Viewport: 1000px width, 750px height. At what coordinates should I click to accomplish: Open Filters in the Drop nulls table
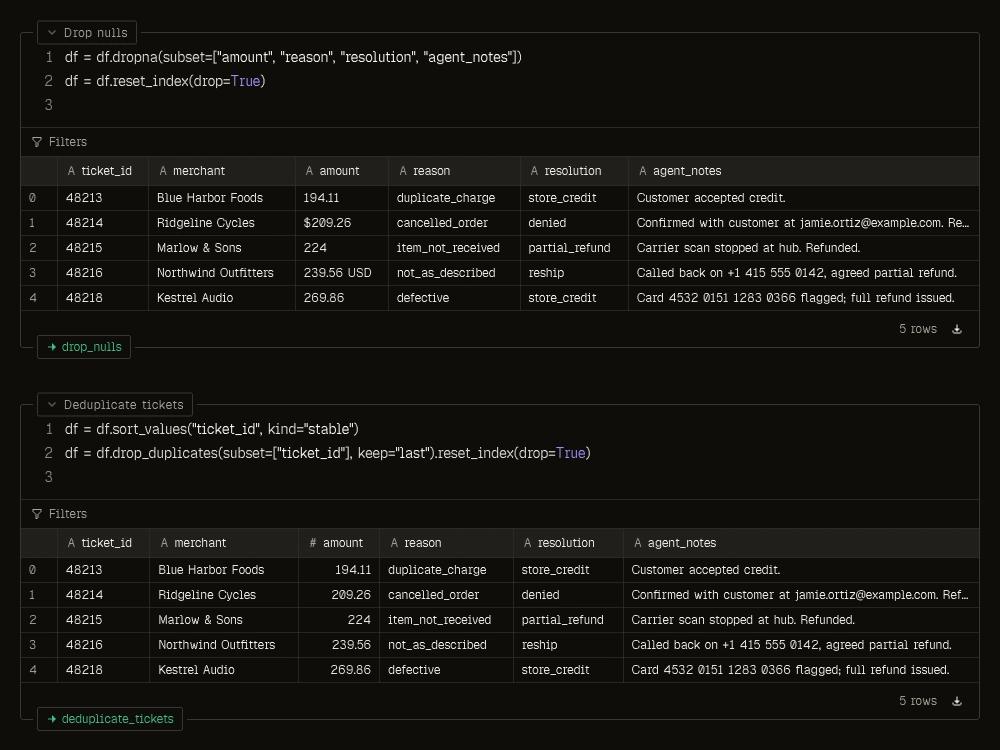pos(59,142)
